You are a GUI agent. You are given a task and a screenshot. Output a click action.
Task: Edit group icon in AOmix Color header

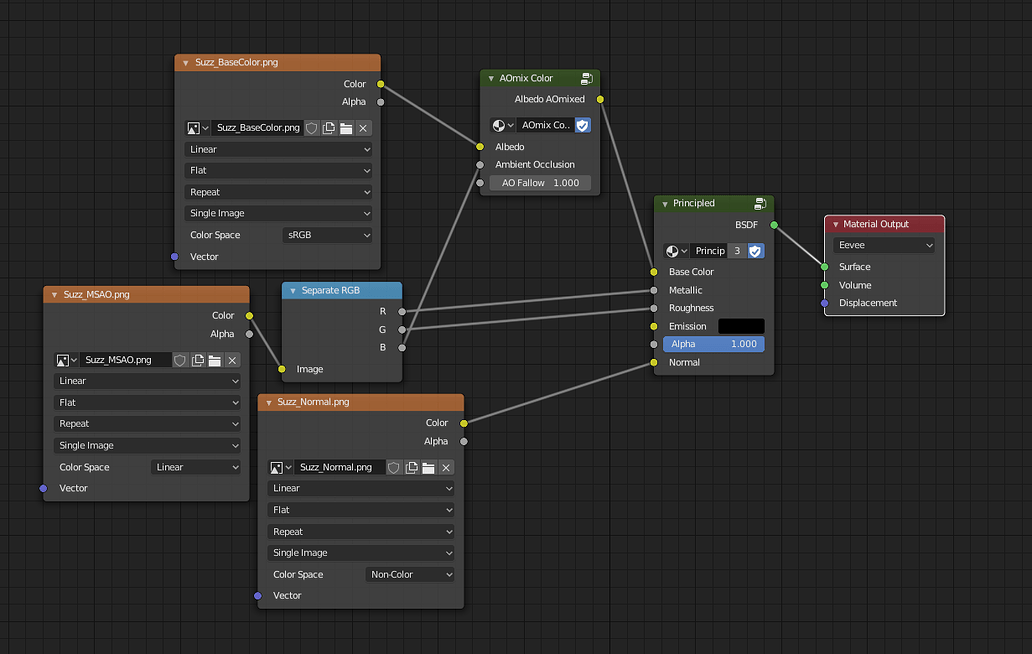pyautogui.click(x=586, y=78)
